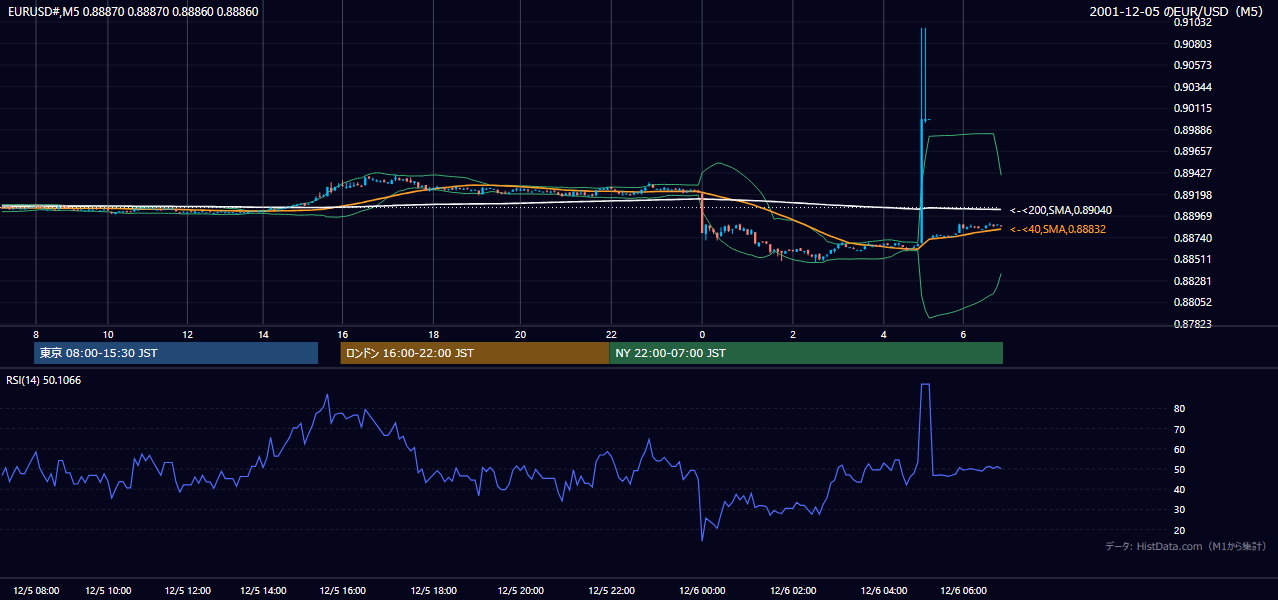Click RSI scale level 80

(x=1180, y=409)
